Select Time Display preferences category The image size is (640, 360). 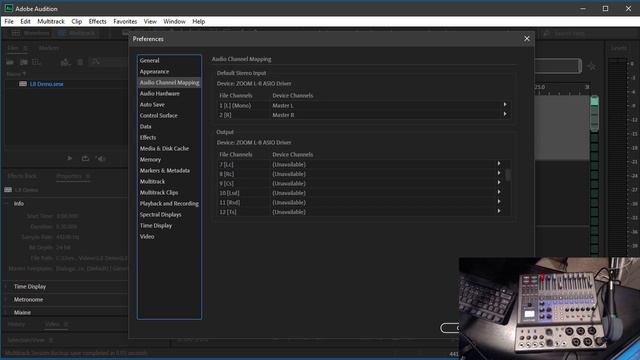(156, 226)
